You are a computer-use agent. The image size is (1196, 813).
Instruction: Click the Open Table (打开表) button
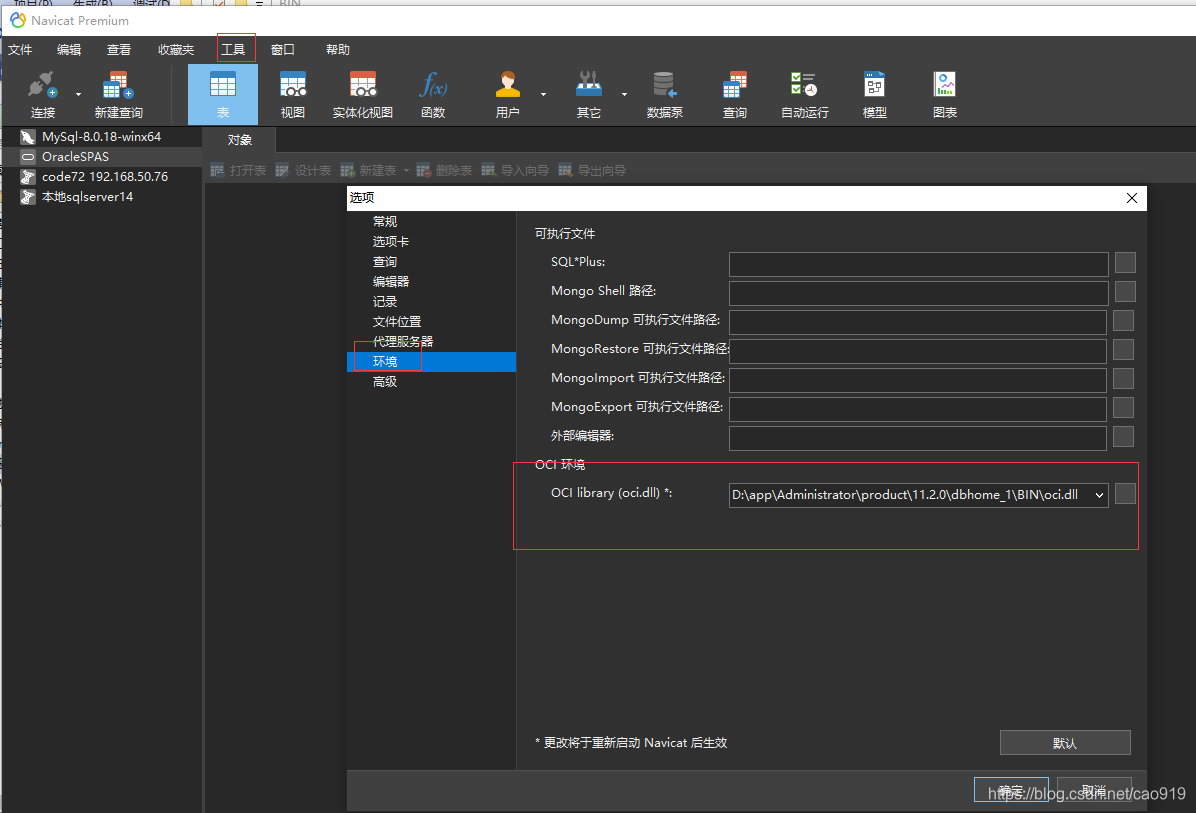[238, 170]
